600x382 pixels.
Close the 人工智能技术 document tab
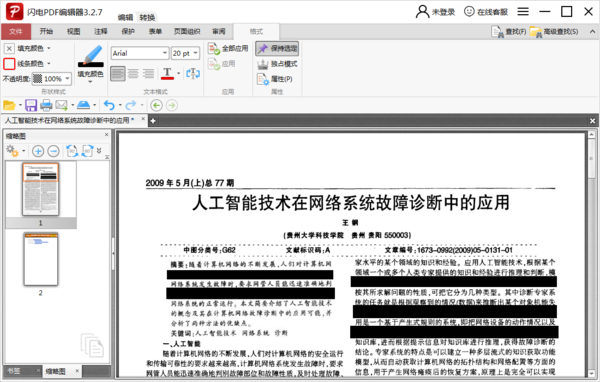point(143,119)
